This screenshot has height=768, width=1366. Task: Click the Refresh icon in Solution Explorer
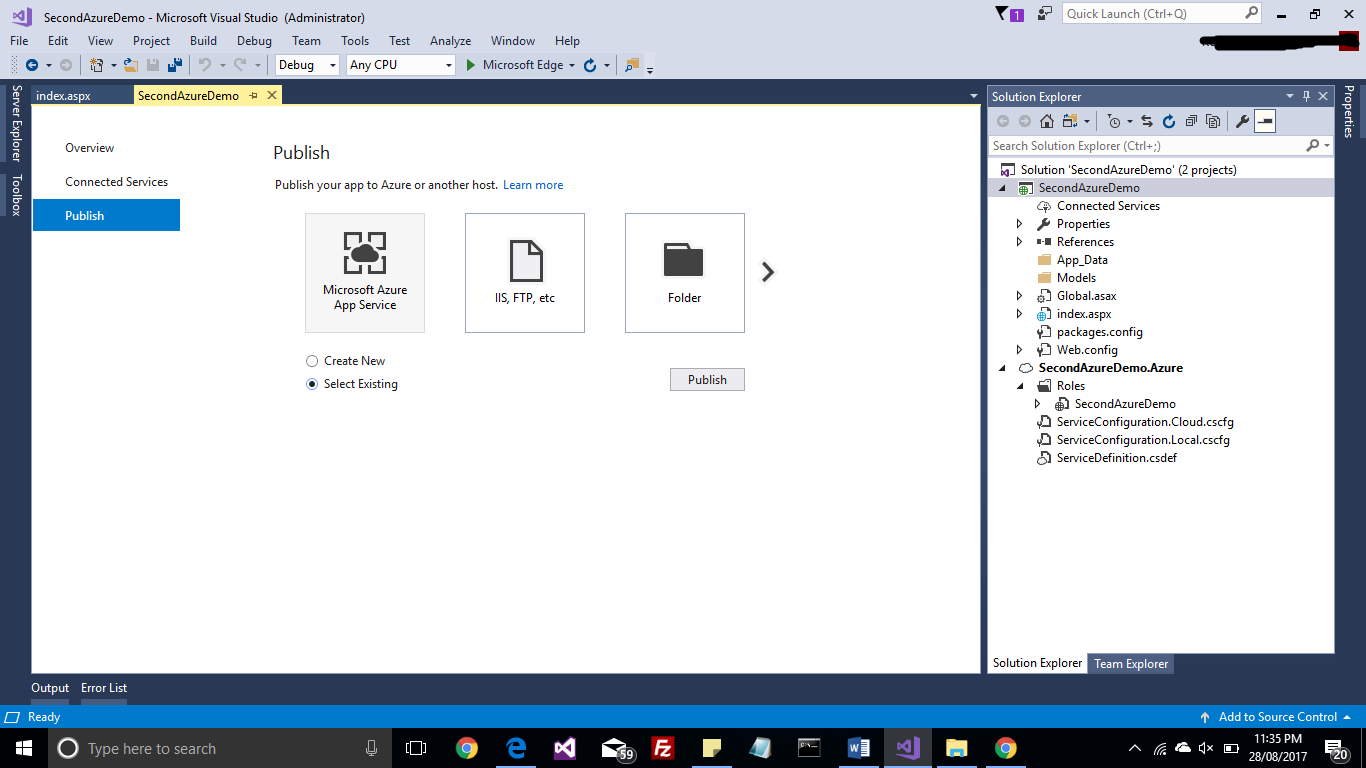(1169, 121)
